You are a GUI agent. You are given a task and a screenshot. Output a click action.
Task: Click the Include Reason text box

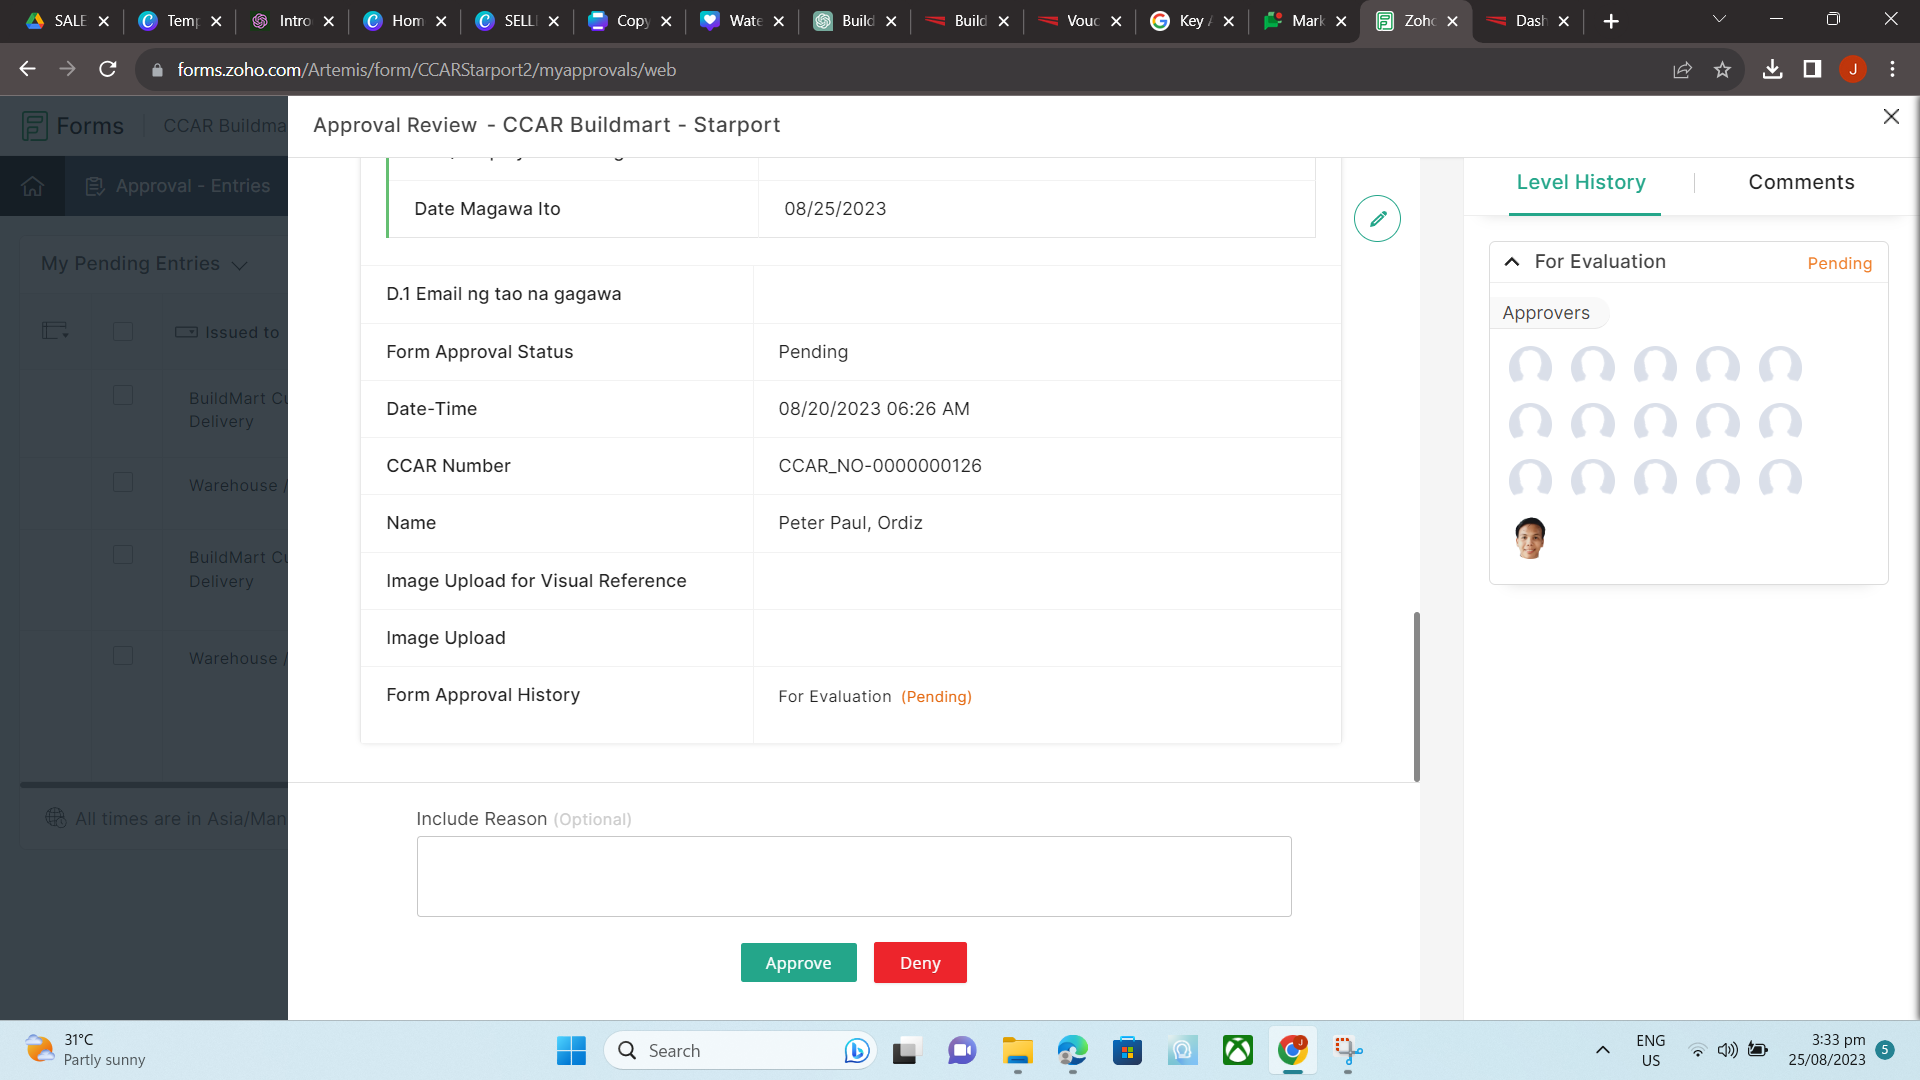[x=853, y=877]
